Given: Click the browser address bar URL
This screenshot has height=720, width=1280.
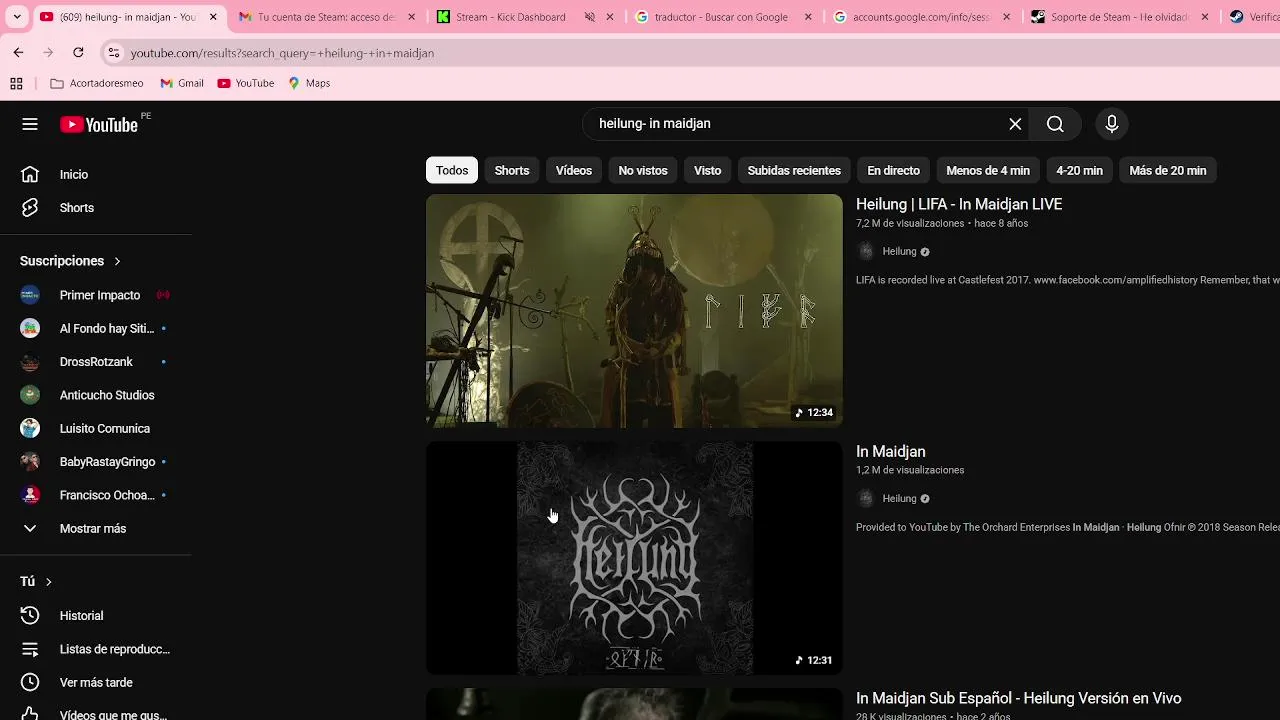Looking at the screenshot, I should [x=282, y=53].
